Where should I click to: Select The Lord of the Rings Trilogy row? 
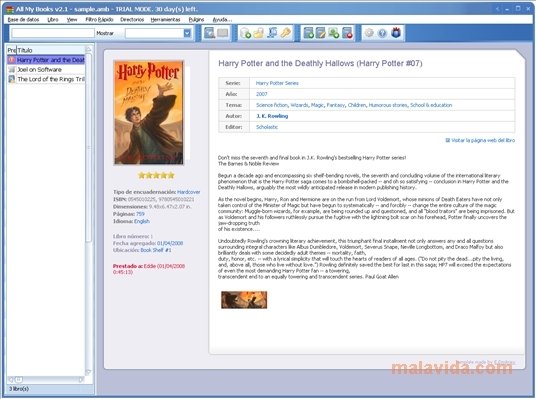(46, 79)
